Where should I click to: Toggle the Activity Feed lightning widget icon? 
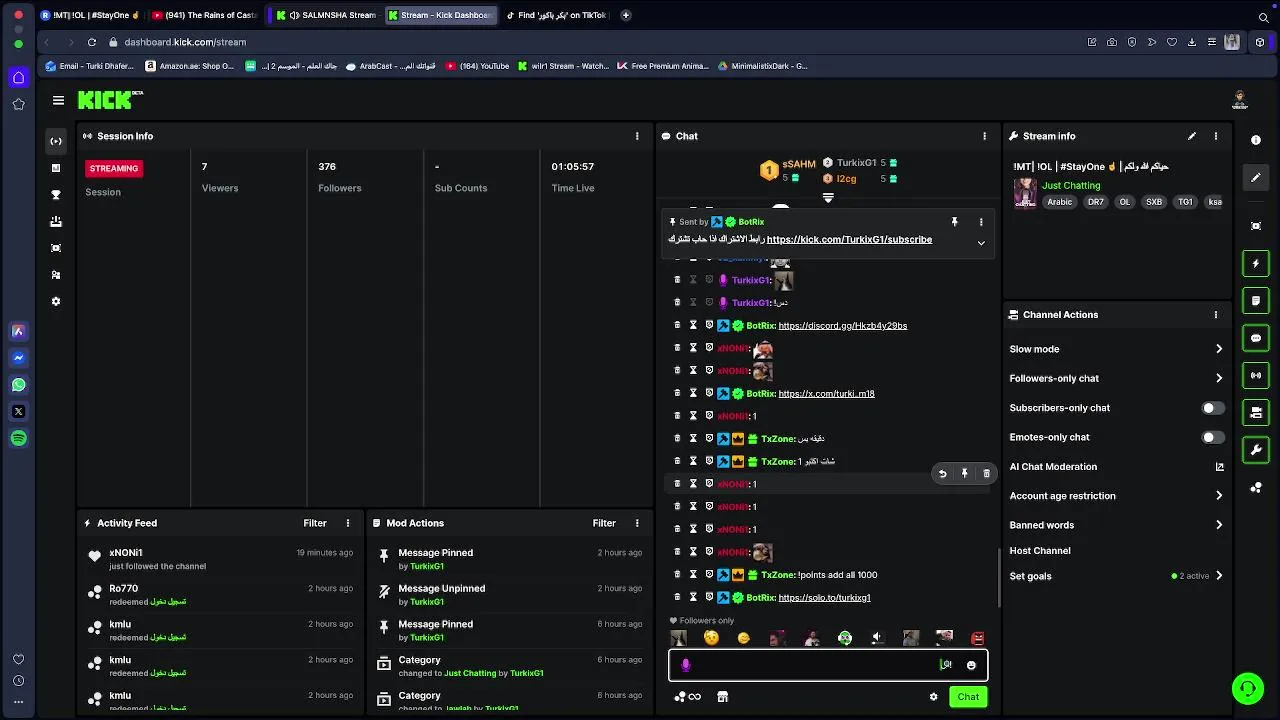point(1256,264)
